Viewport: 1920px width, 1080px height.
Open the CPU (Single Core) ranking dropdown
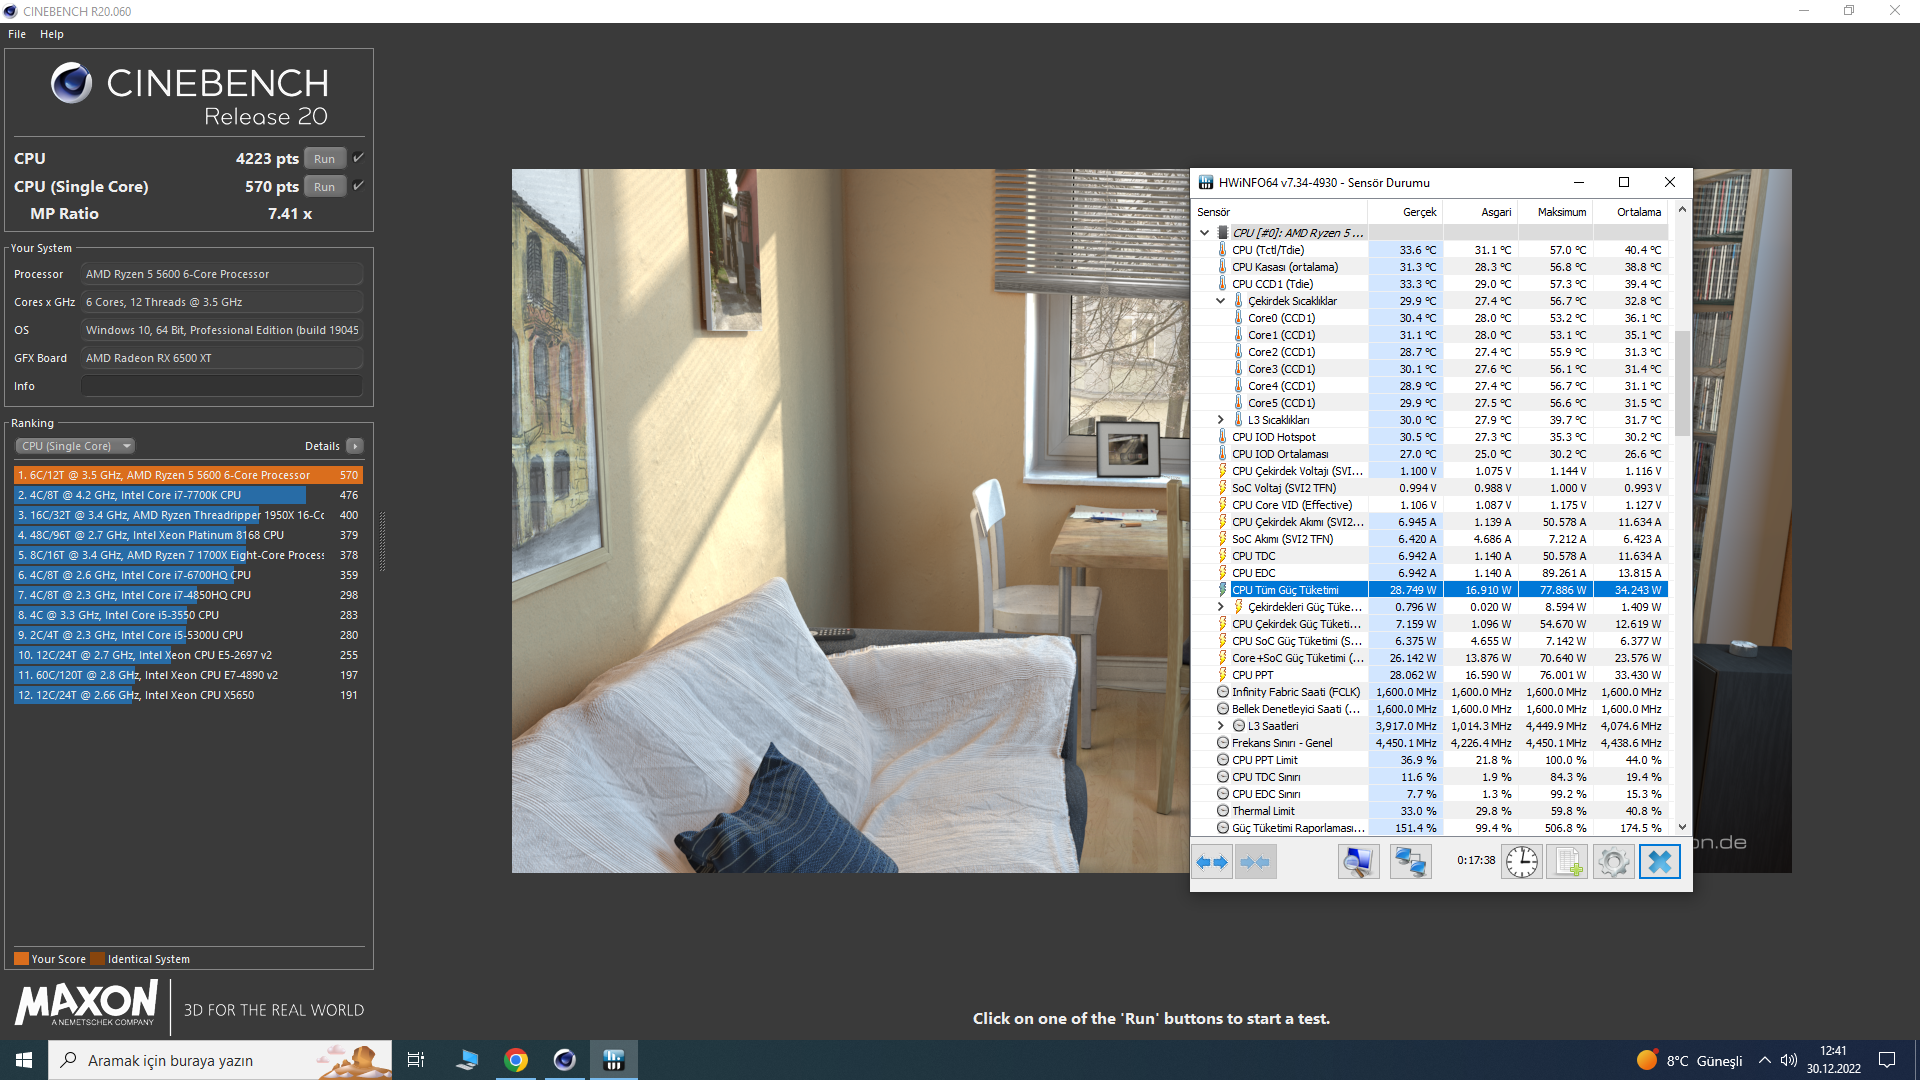(x=75, y=446)
